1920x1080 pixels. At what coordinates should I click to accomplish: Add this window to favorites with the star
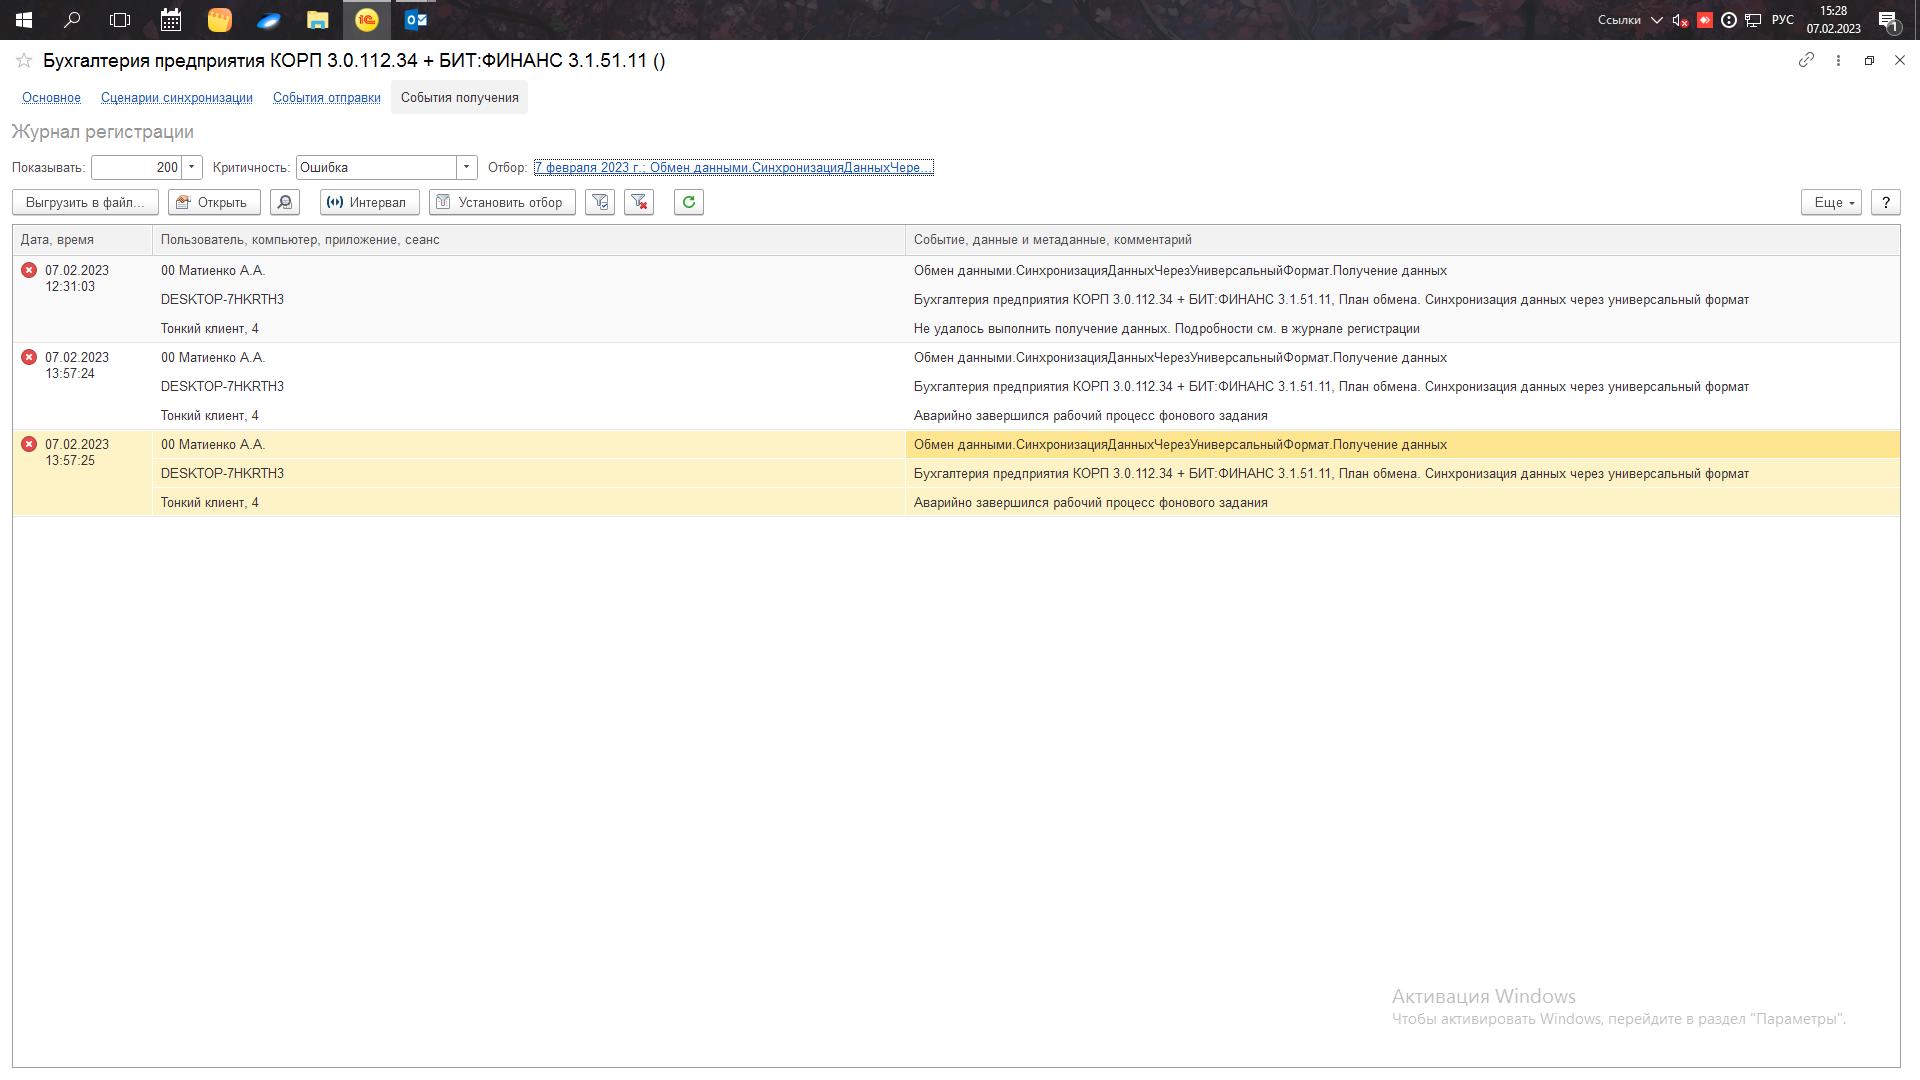pos(24,61)
